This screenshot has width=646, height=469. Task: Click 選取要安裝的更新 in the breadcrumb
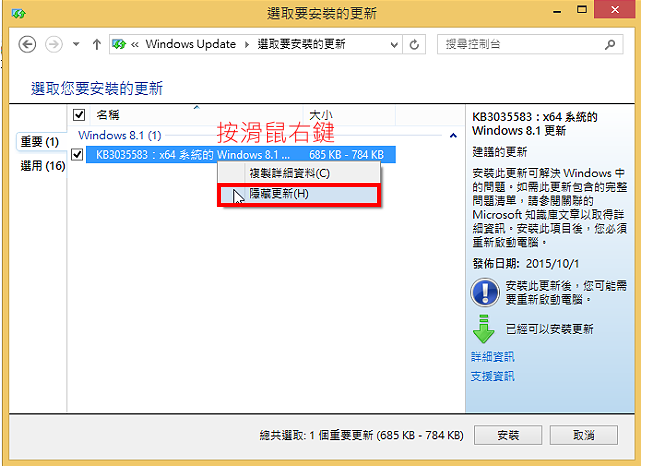(301, 44)
